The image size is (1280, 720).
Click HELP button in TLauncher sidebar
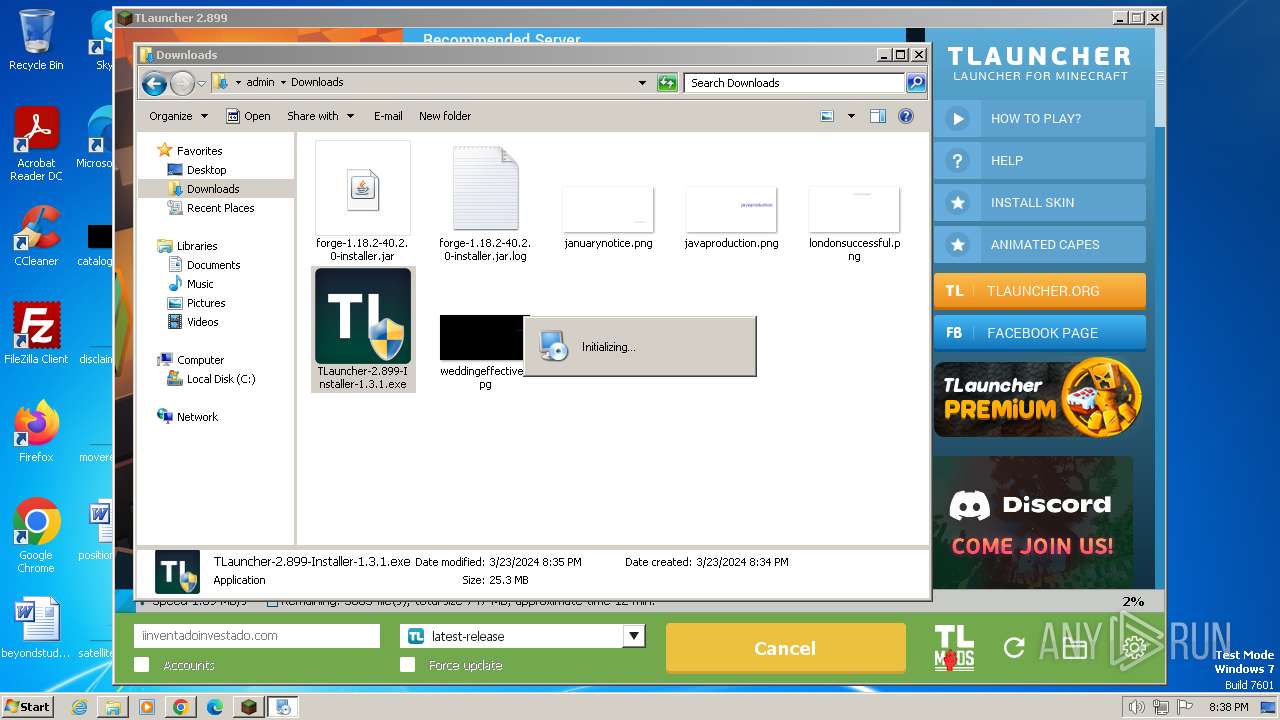click(1040, 160)
